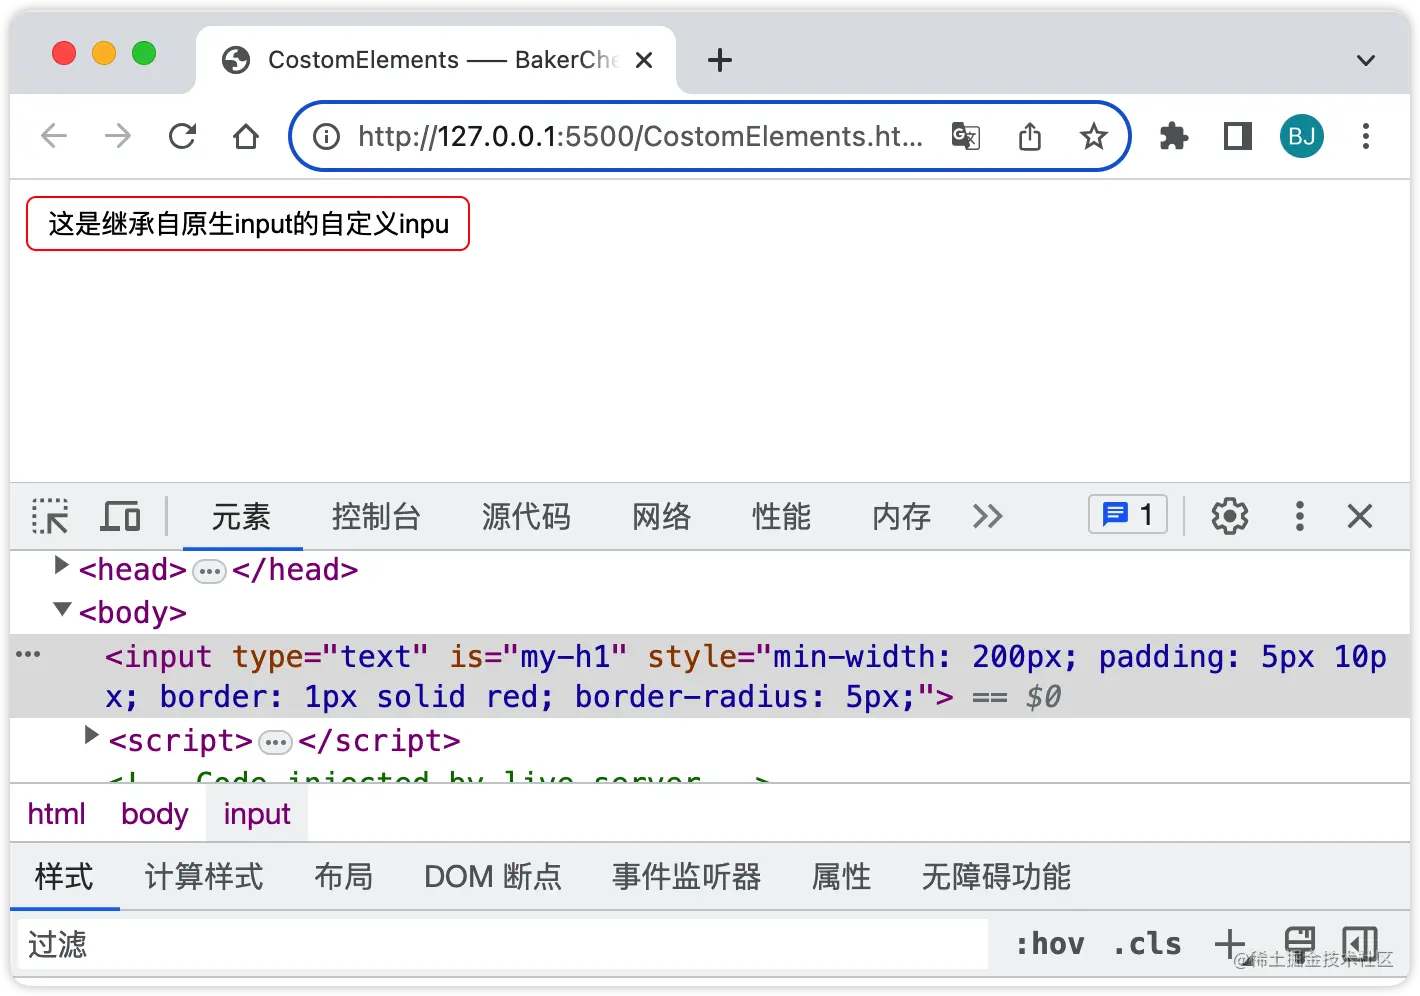
Task: Open the 1 message issues badge
Action: pos(1128,515)
